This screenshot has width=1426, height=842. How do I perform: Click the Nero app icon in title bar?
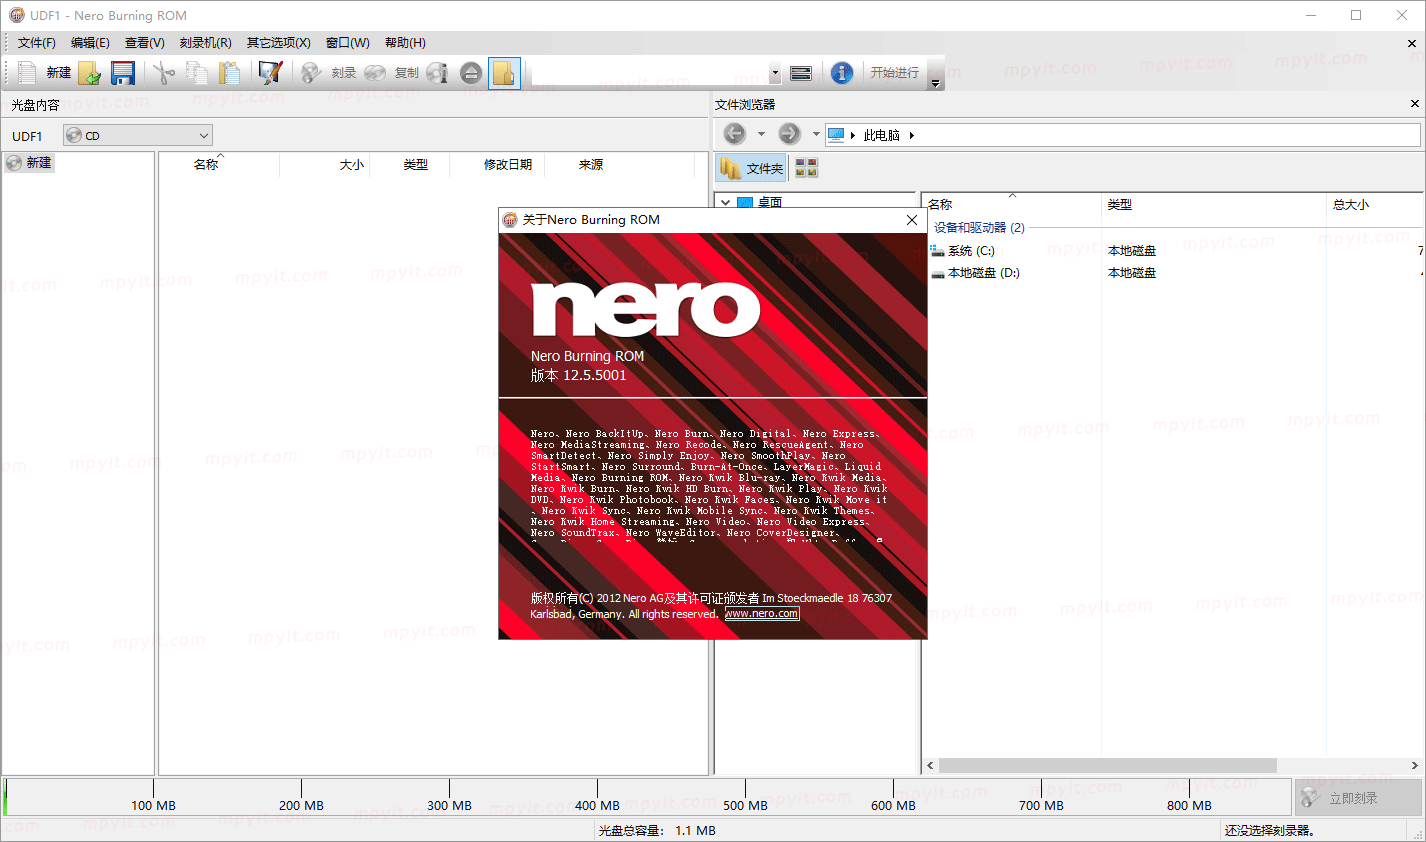coord(16,15)
